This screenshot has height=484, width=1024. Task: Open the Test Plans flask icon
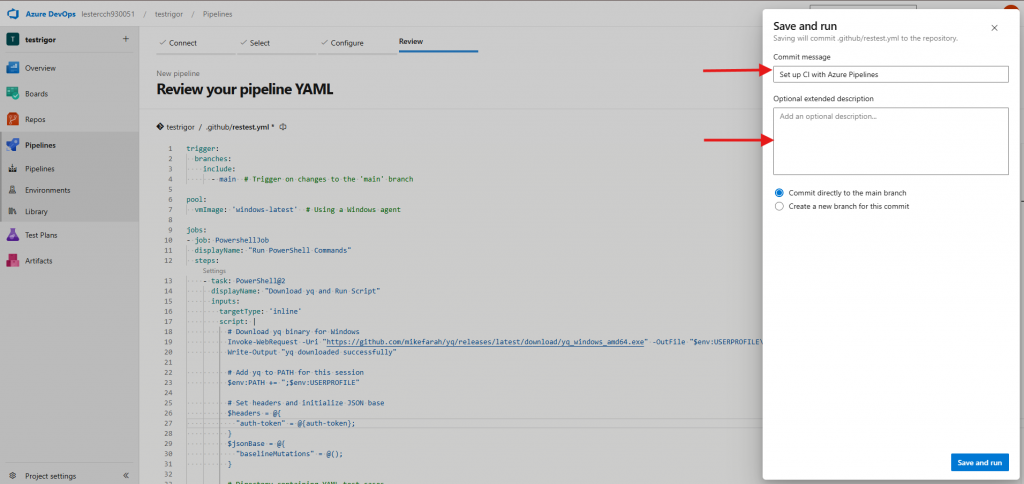pyautogui.click(x=12, y=234)
